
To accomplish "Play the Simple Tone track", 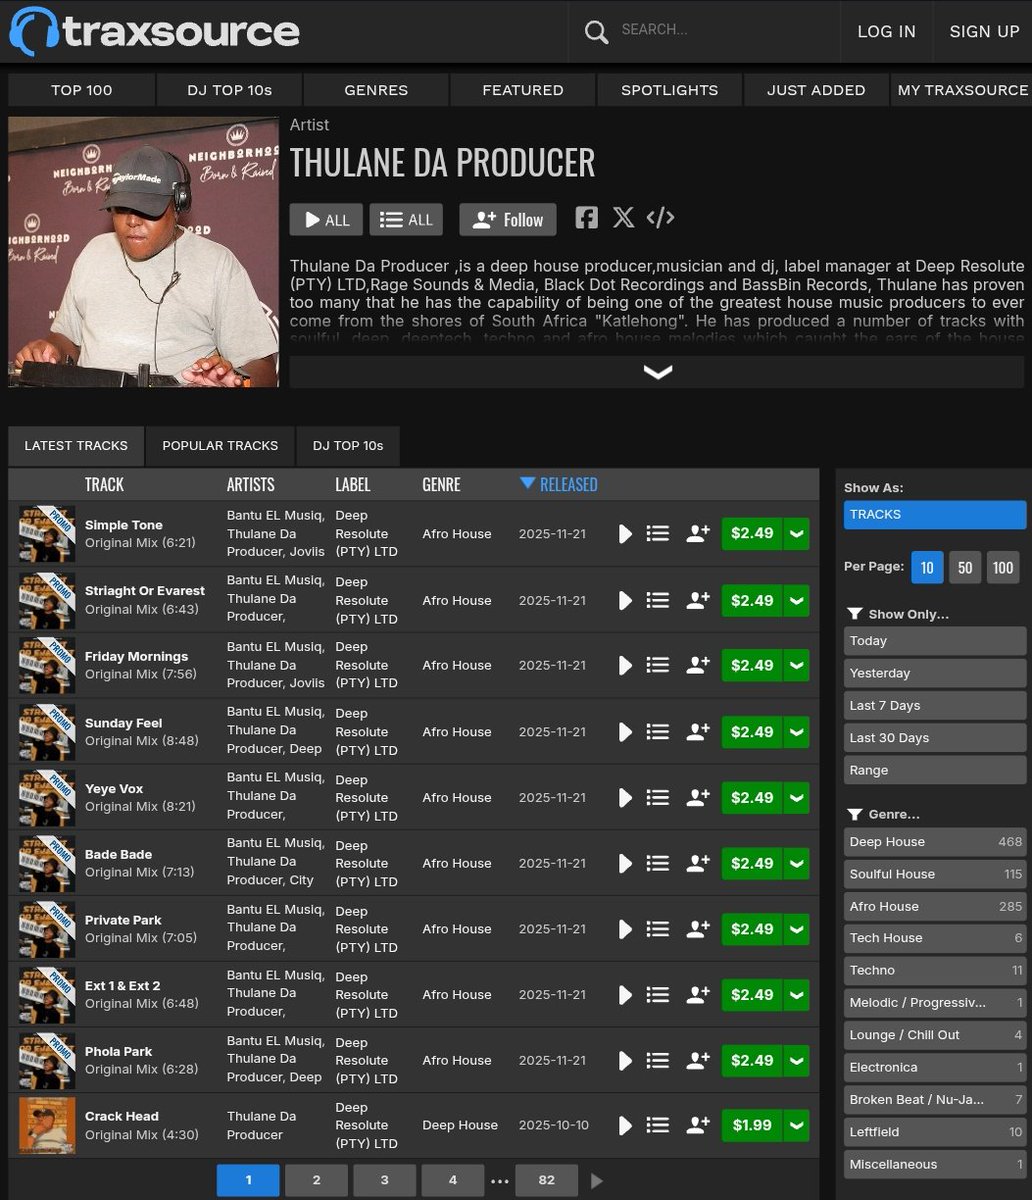I will click(625, 534).
